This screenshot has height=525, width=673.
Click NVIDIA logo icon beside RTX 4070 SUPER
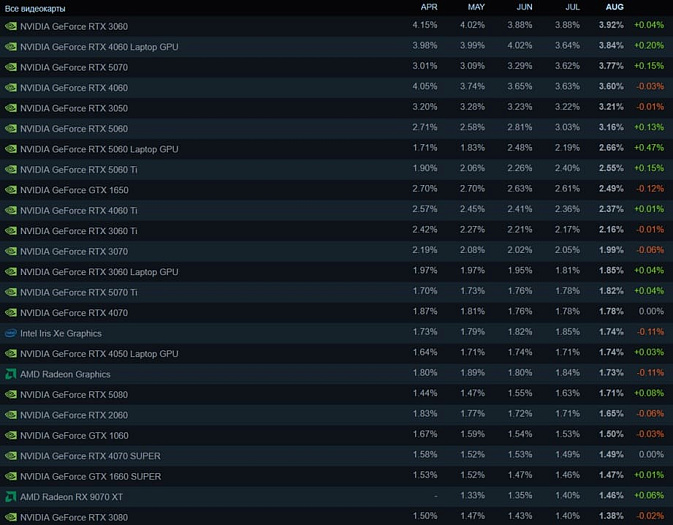11,456
